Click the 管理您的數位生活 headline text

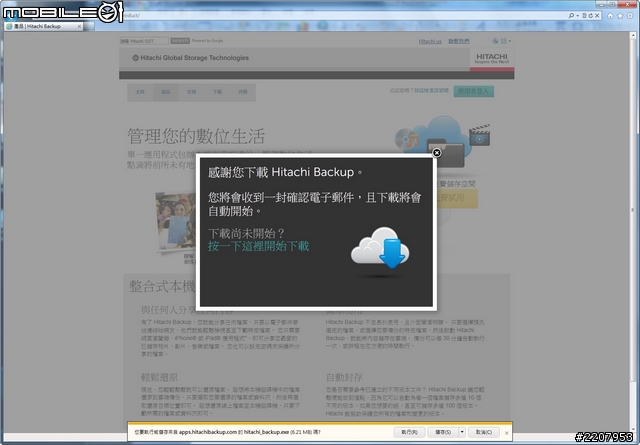(x=196, y=136)
